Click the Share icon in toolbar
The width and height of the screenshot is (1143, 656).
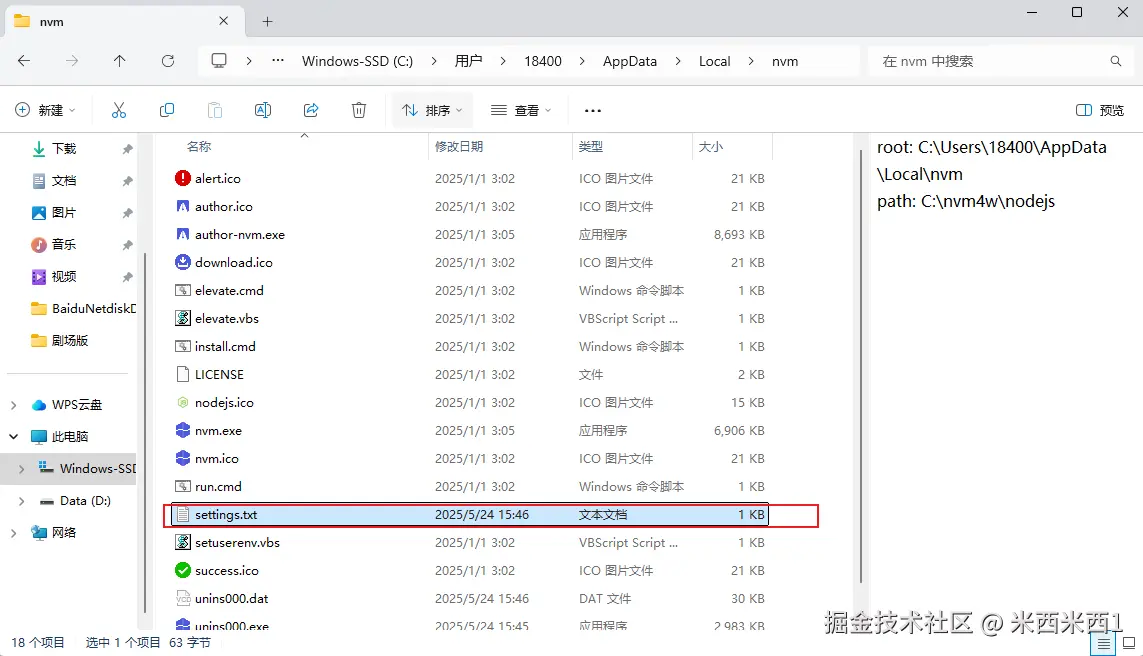point(311,110)
